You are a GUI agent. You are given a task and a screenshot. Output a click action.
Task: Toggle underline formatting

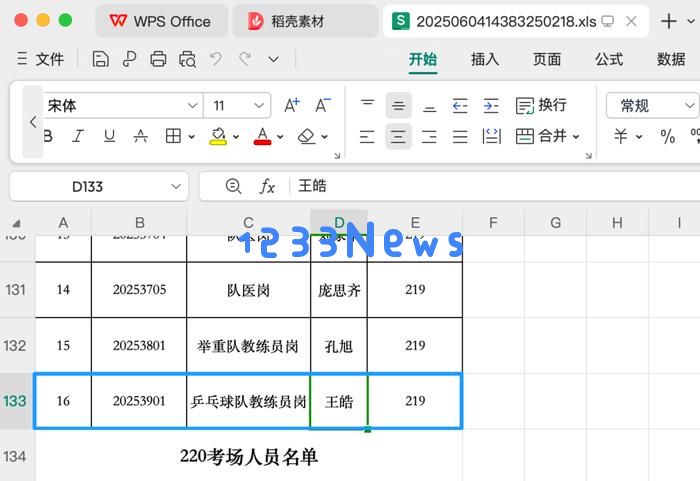(x=109, y=136)
